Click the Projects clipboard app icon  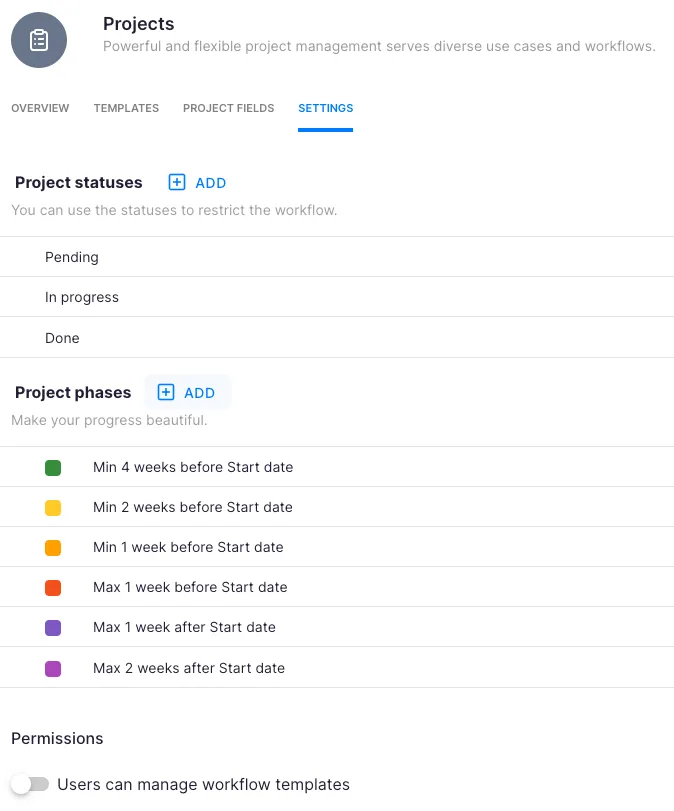[x=39, y=40]
